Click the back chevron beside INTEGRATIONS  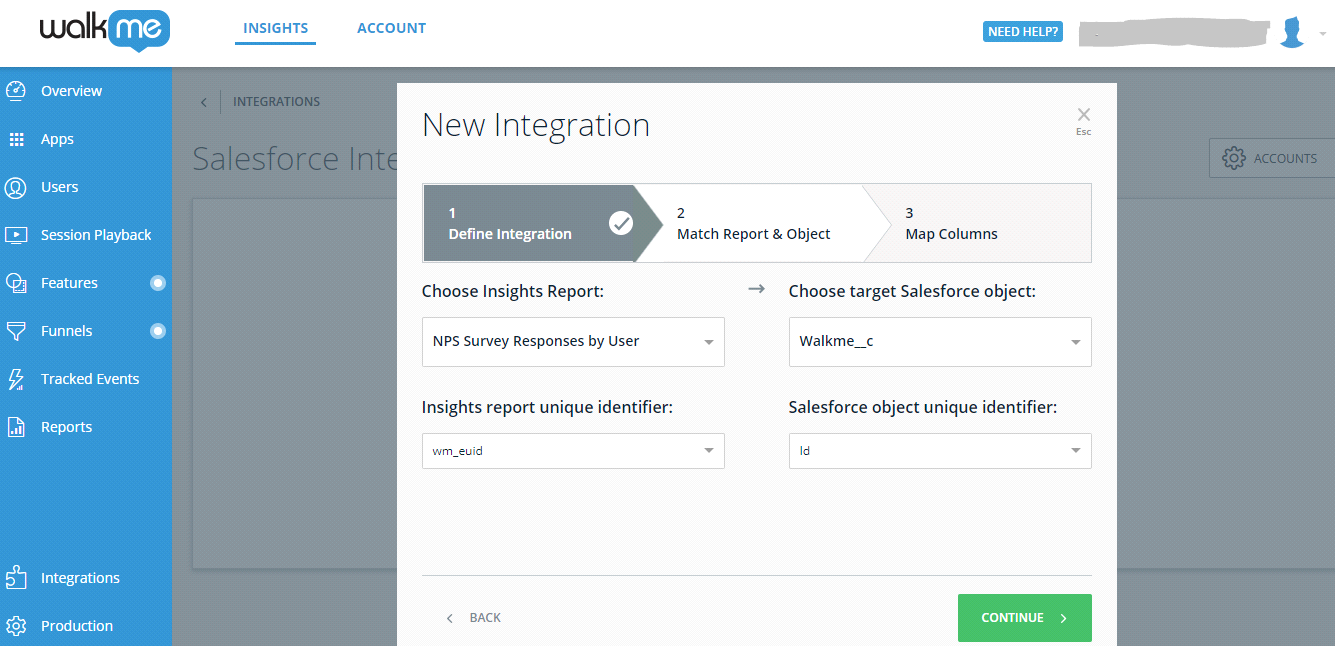point(204,102)
